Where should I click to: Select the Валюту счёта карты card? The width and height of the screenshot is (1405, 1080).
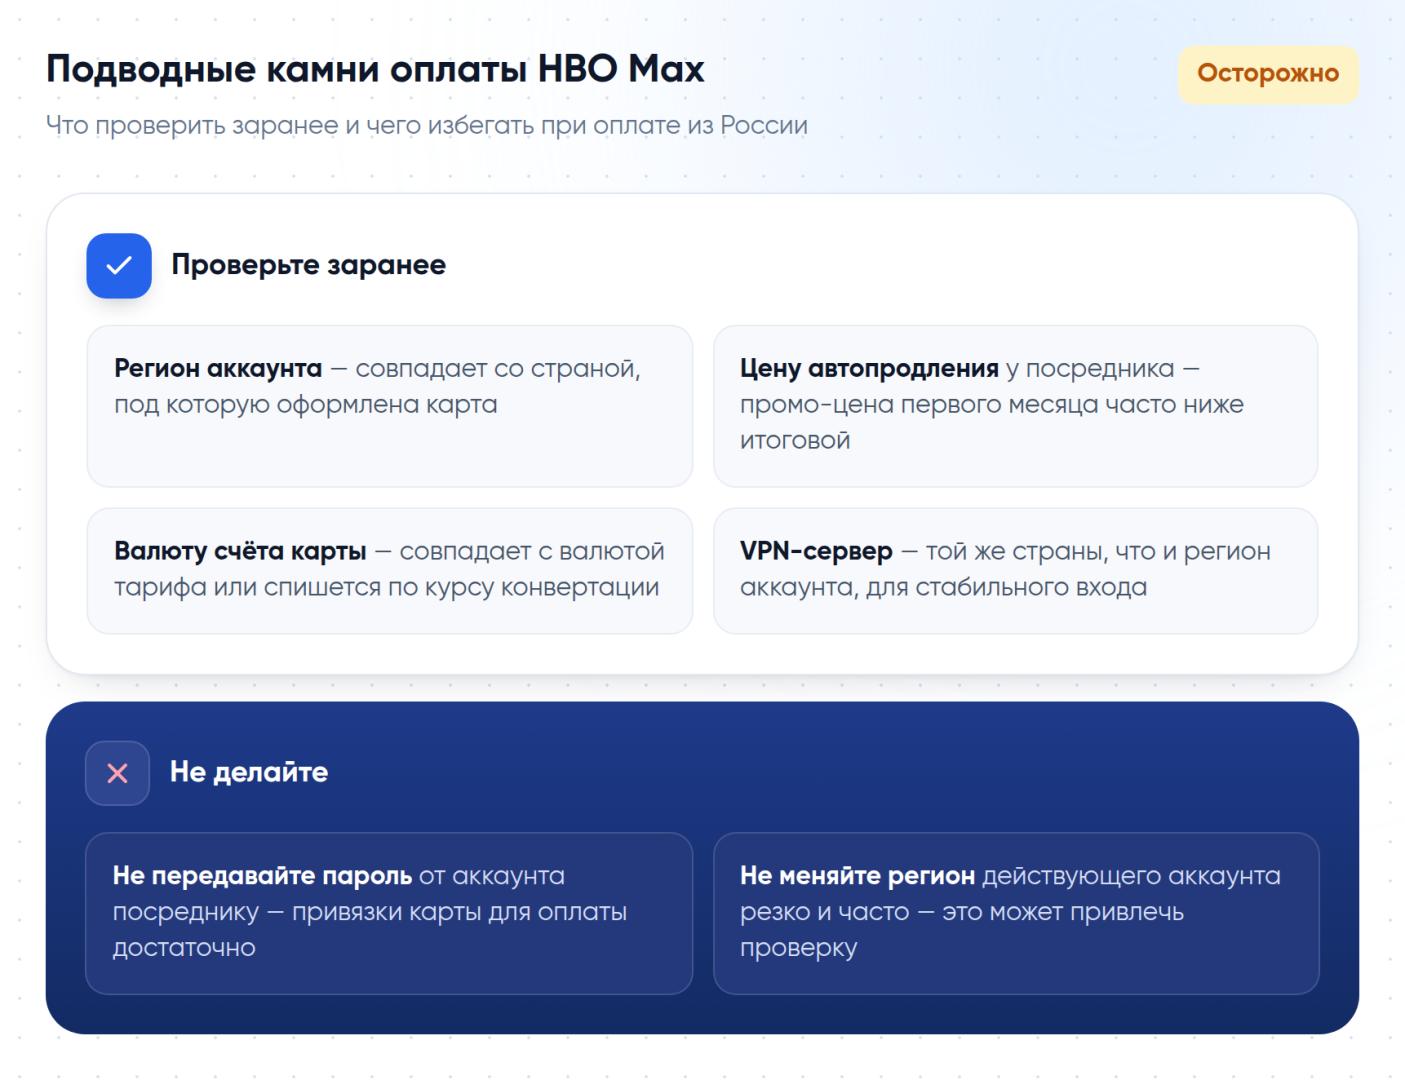(390, 571)
